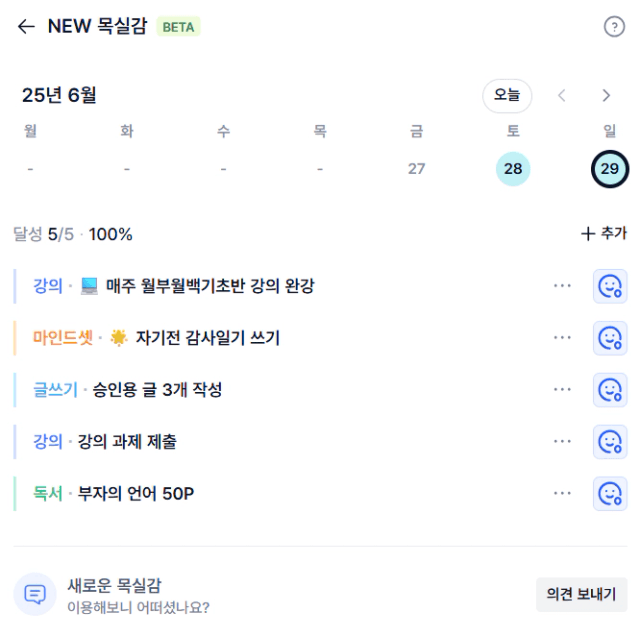
Task: Toggle emoji status for 자기전 감사일기 쓰기
Action: click(x=610, y=338)
